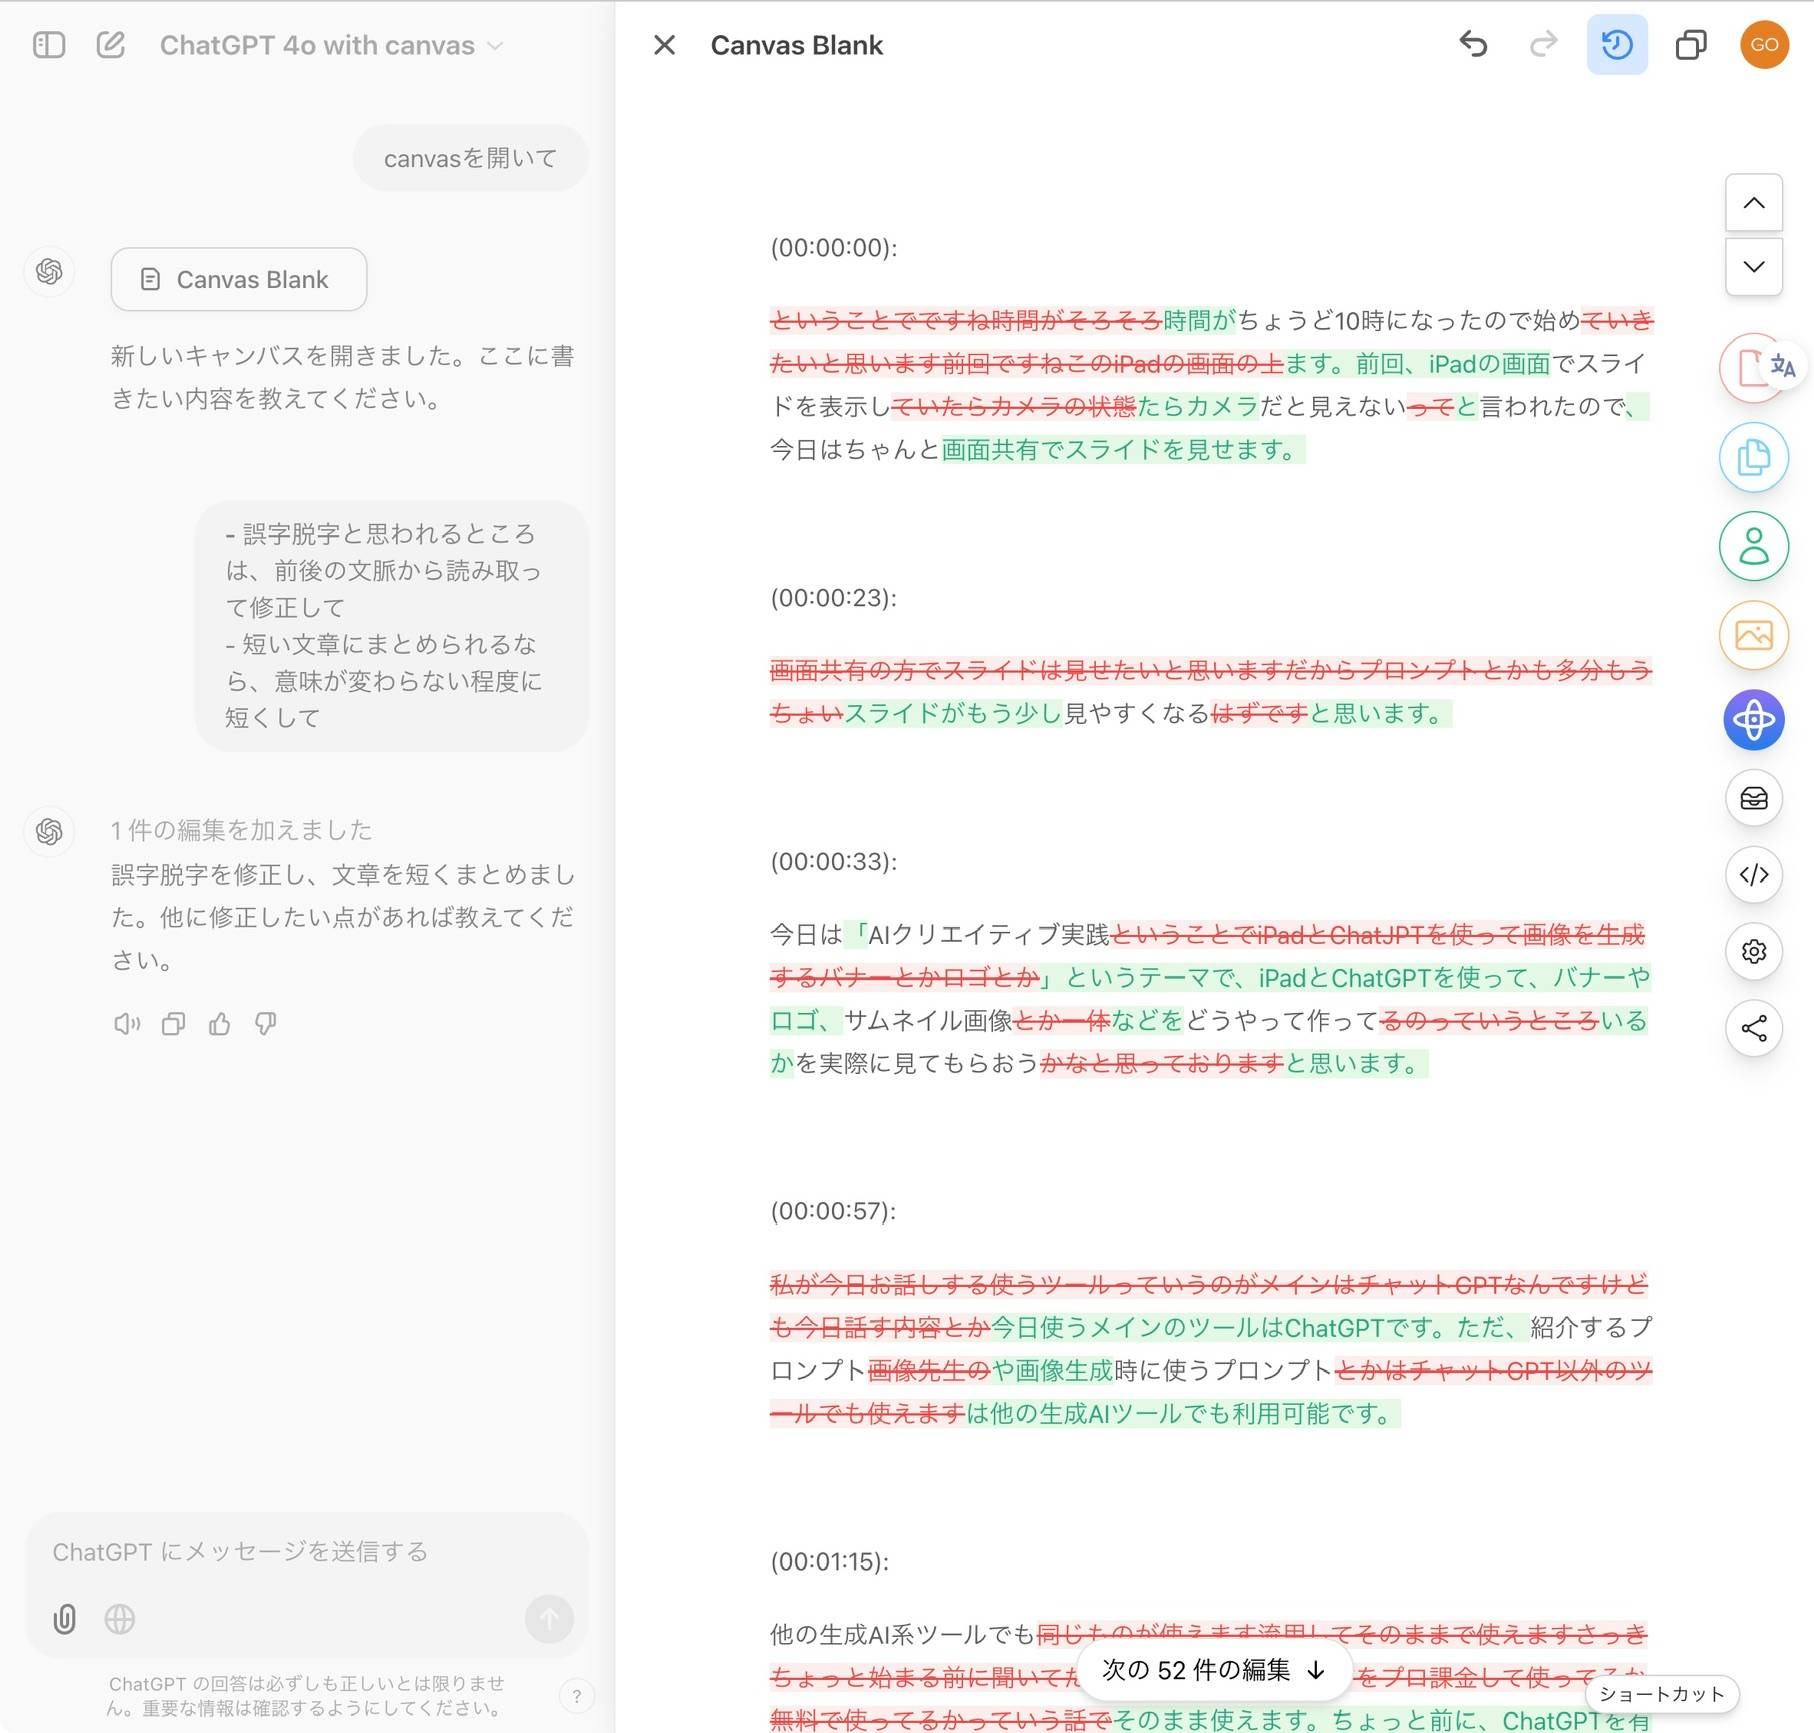The height and width of the screenshot is (1733, 1814).
Task: Open ChatGPT 4o with canvas model dropdown
Action: [x=331, y=45]
